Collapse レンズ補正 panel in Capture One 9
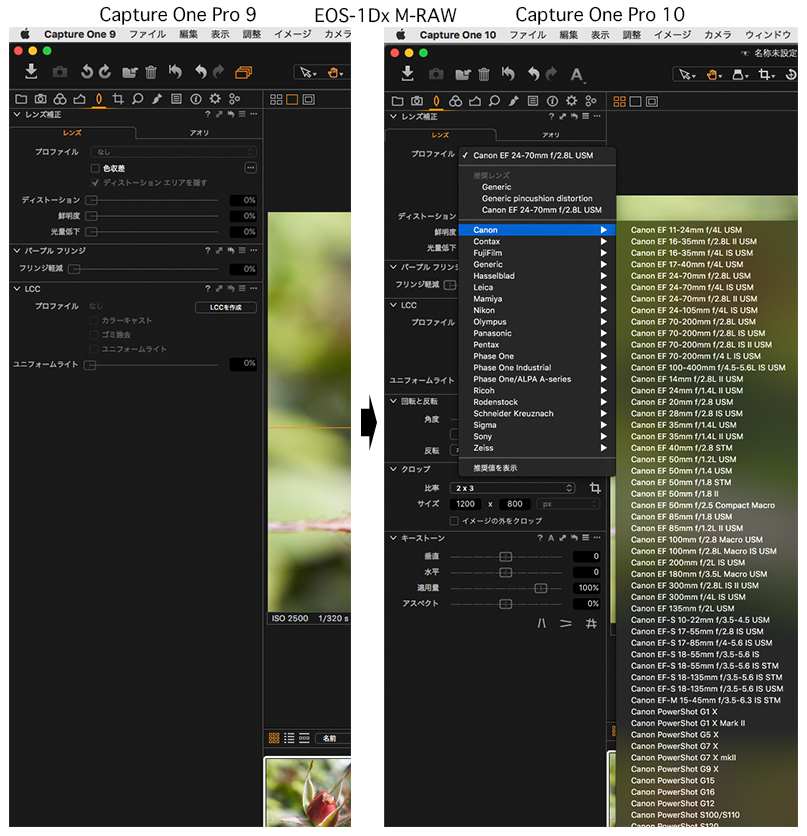Screen dimensions: 807x836 pos(17,115)
